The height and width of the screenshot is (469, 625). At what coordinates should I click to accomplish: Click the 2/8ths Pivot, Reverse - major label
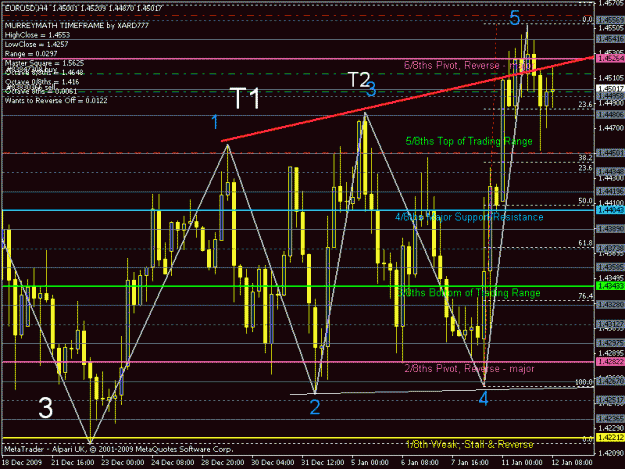click(x=469, y=369)
